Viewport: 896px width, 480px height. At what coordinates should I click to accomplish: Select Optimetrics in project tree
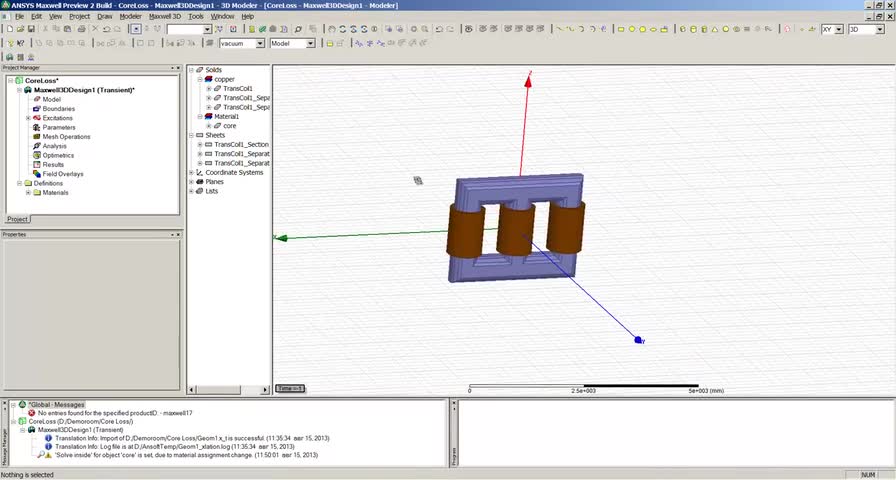[58, 155]
